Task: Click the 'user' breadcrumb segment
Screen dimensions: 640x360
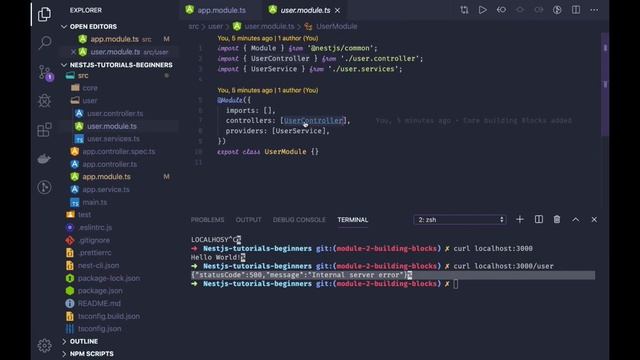Action: coord(216,26)
